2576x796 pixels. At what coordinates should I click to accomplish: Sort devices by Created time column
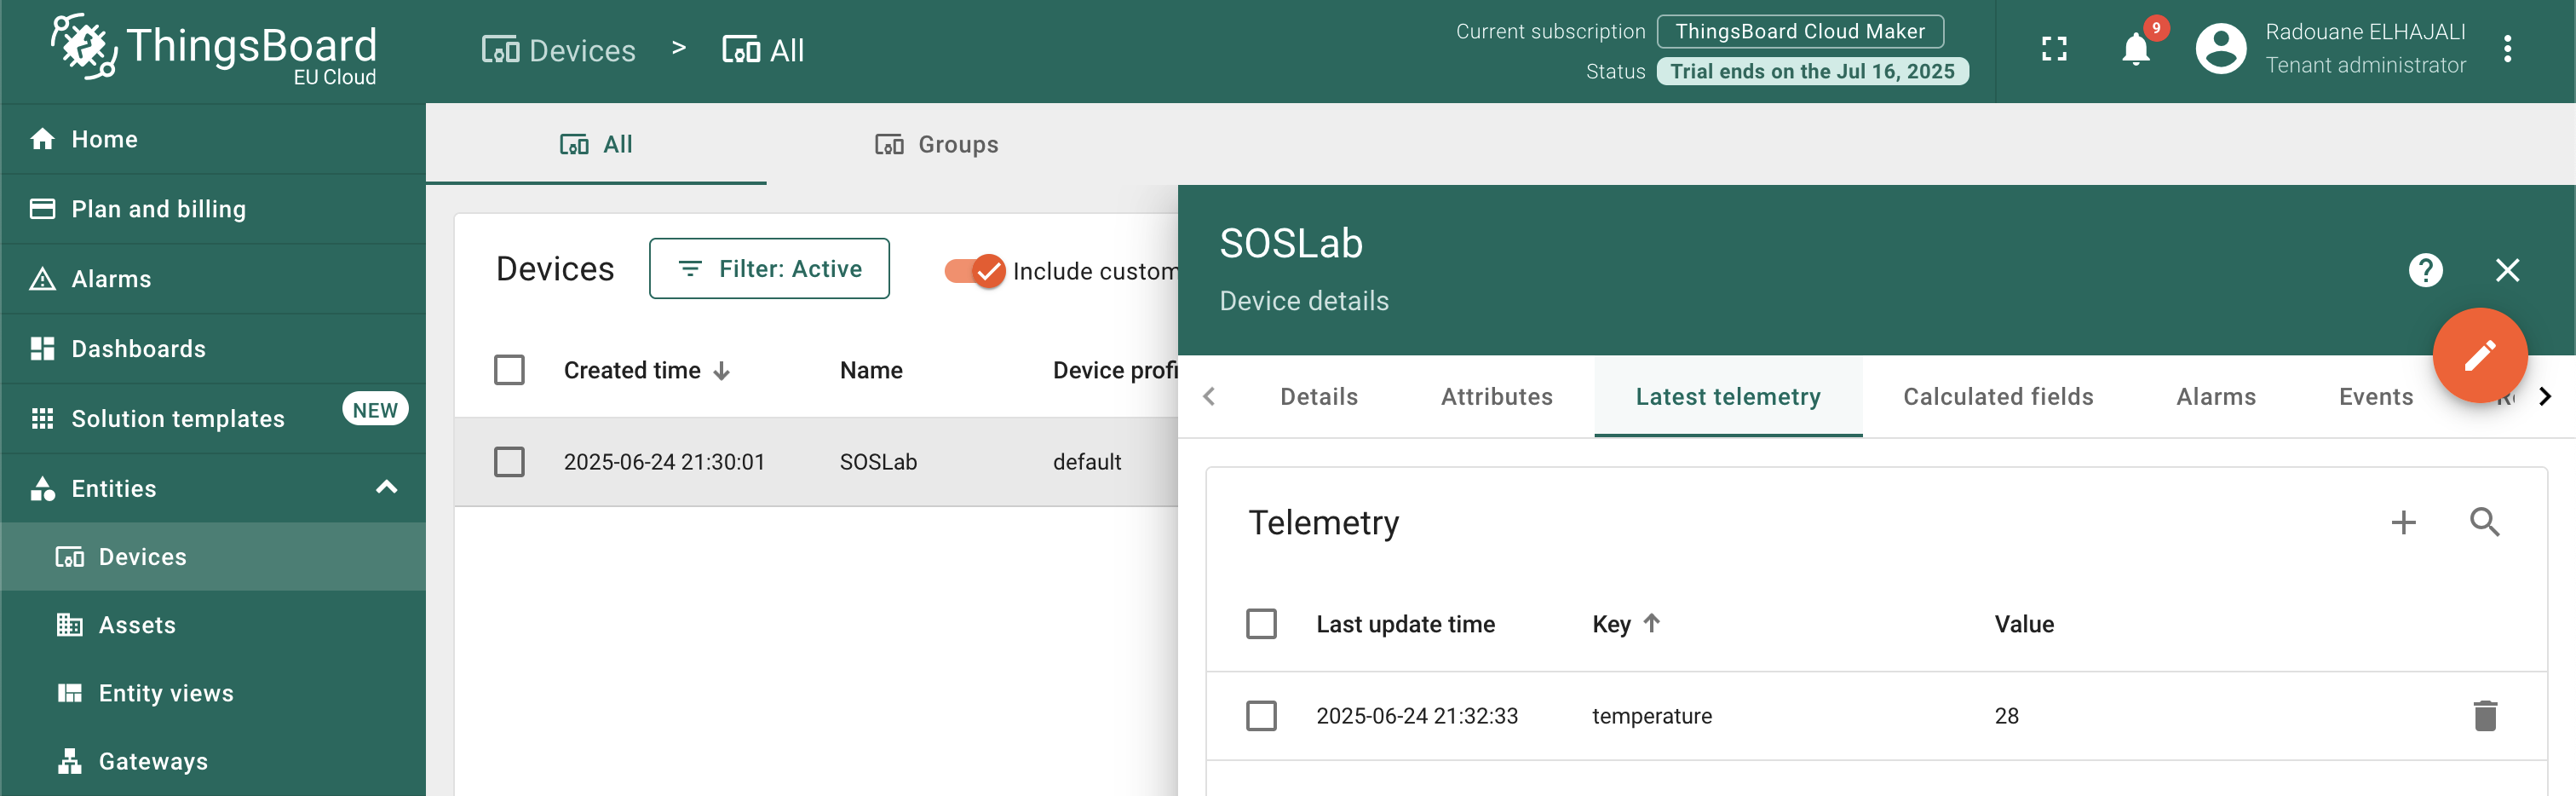point(647,370)
